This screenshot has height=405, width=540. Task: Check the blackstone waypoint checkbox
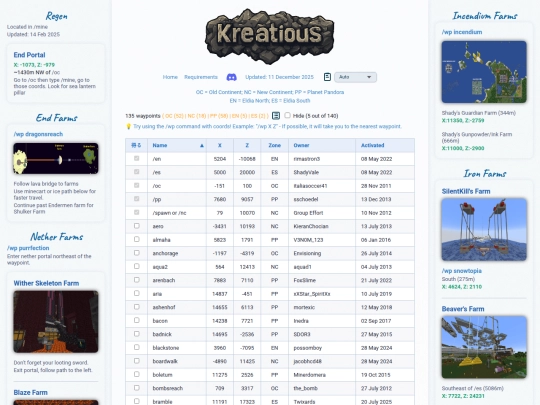pos(137,347)
